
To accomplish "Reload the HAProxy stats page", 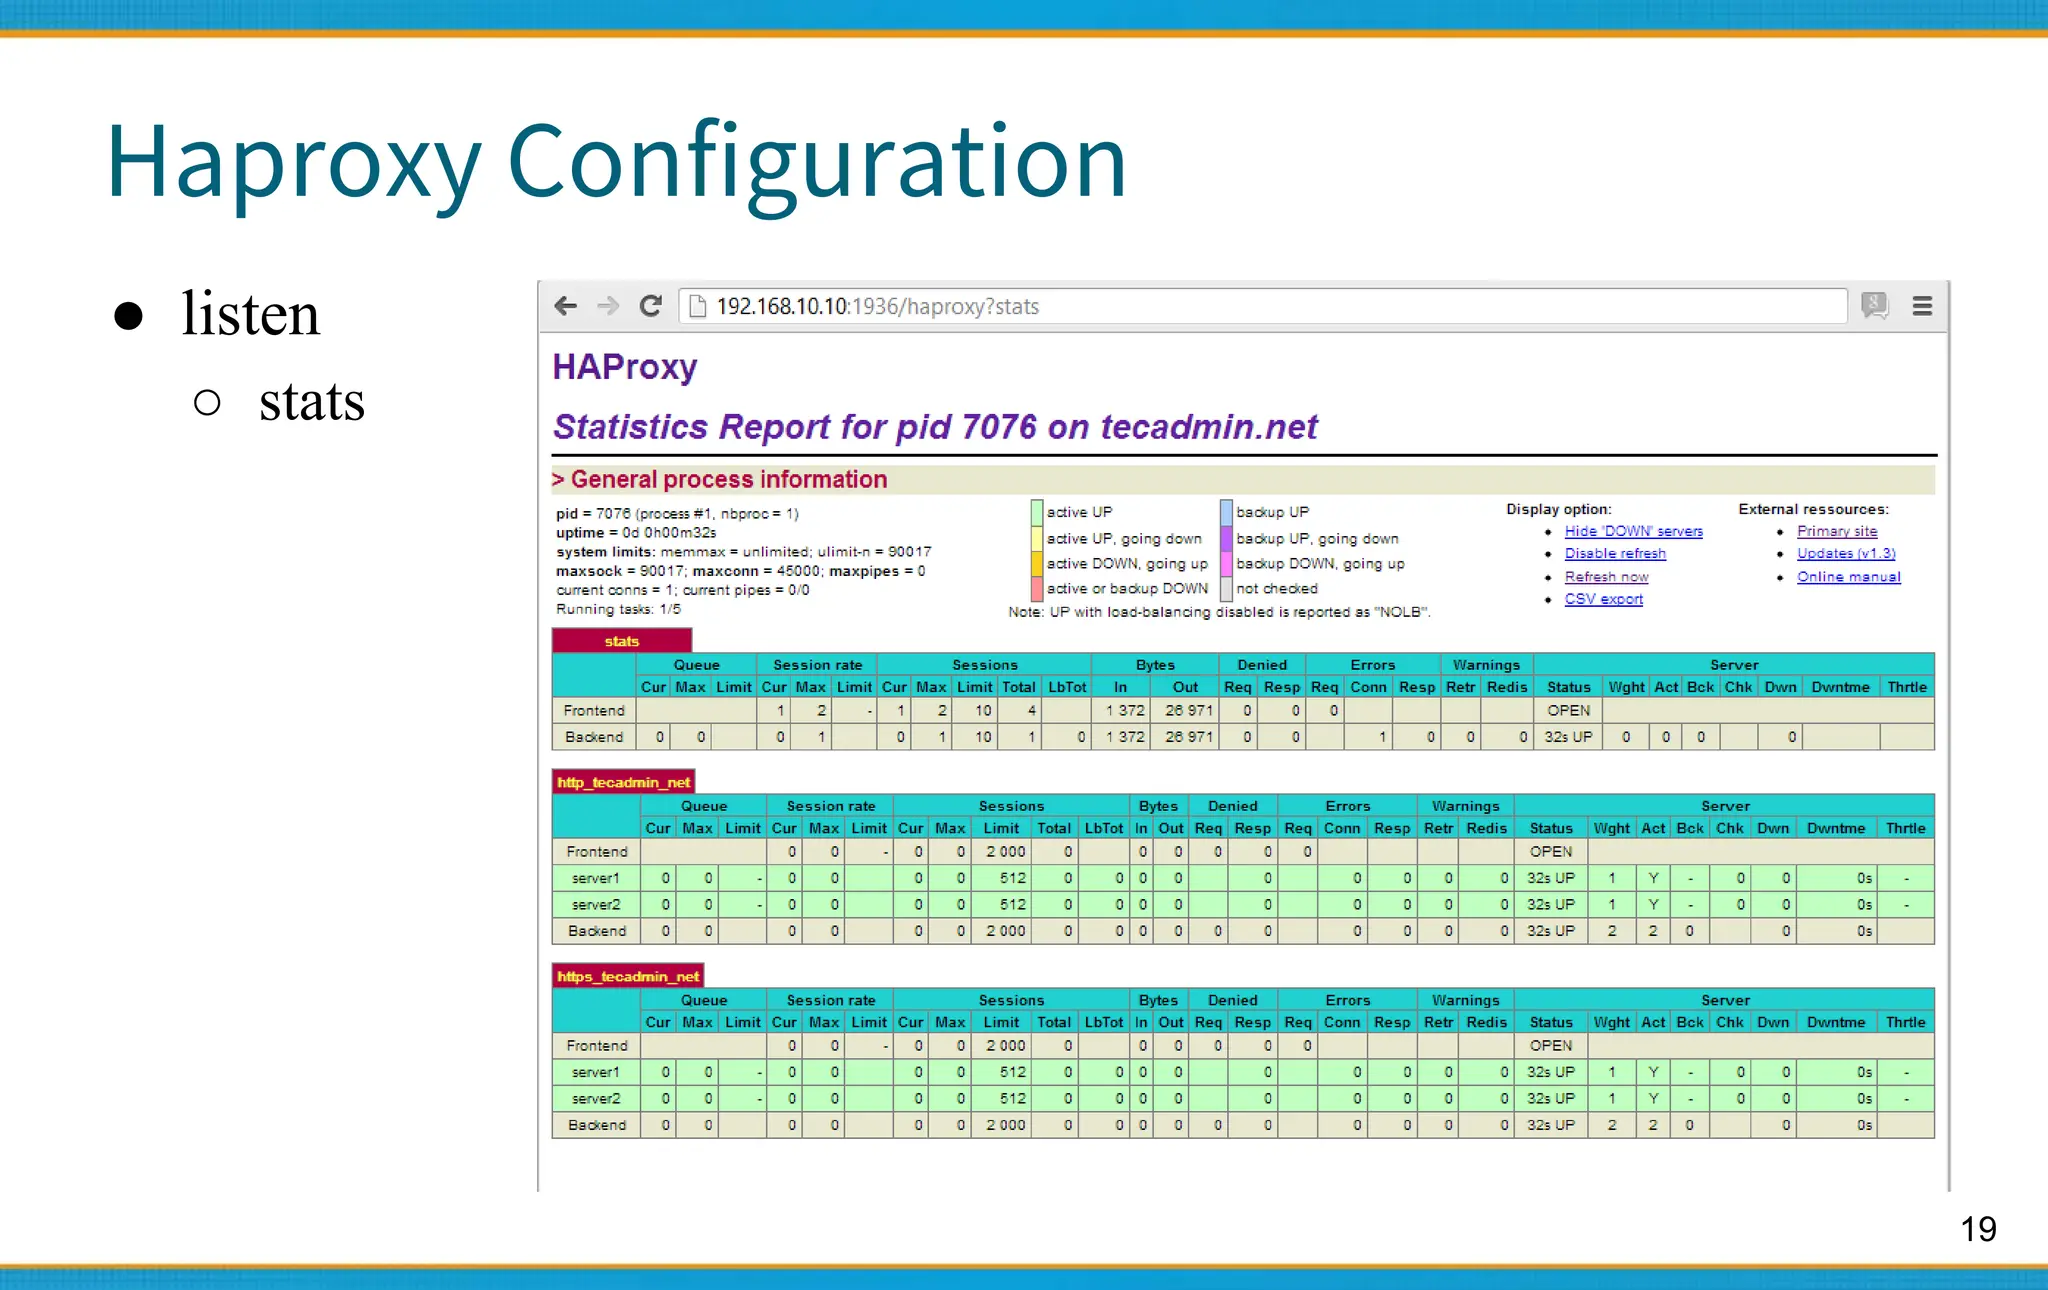I will pyautogui.click(x=651, y=306).
